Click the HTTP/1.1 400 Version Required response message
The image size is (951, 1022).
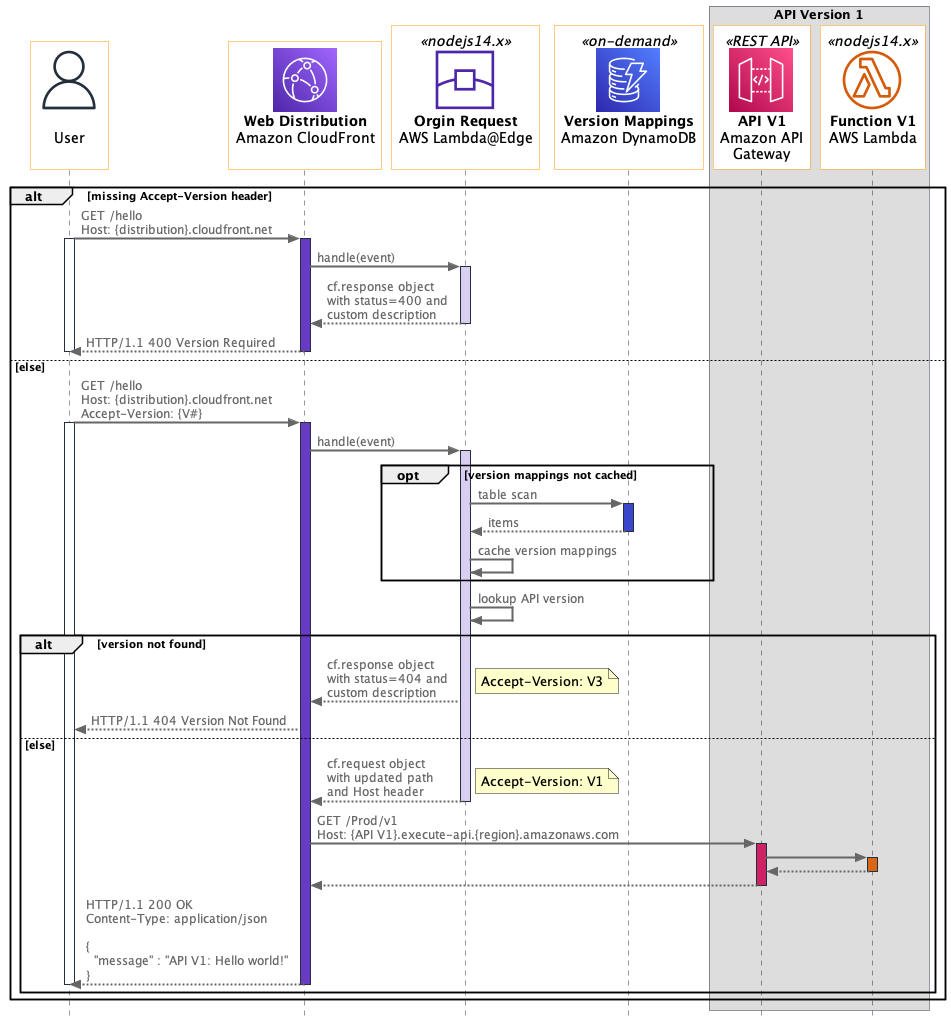(x=180, y=343)
